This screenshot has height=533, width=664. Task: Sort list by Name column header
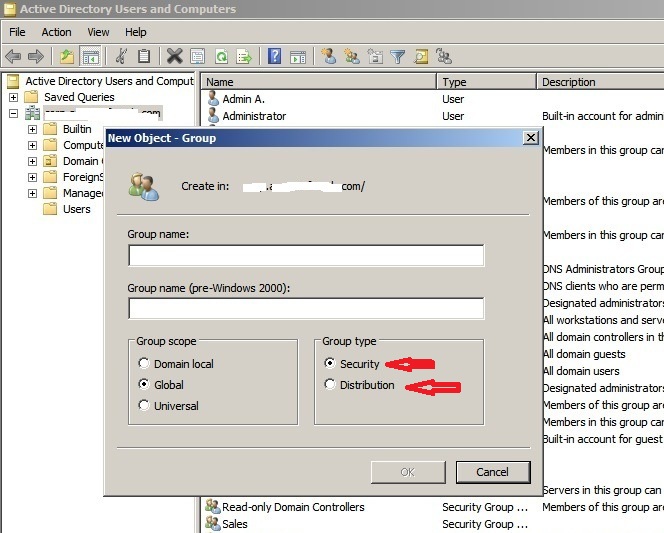(x=319, y=82)
